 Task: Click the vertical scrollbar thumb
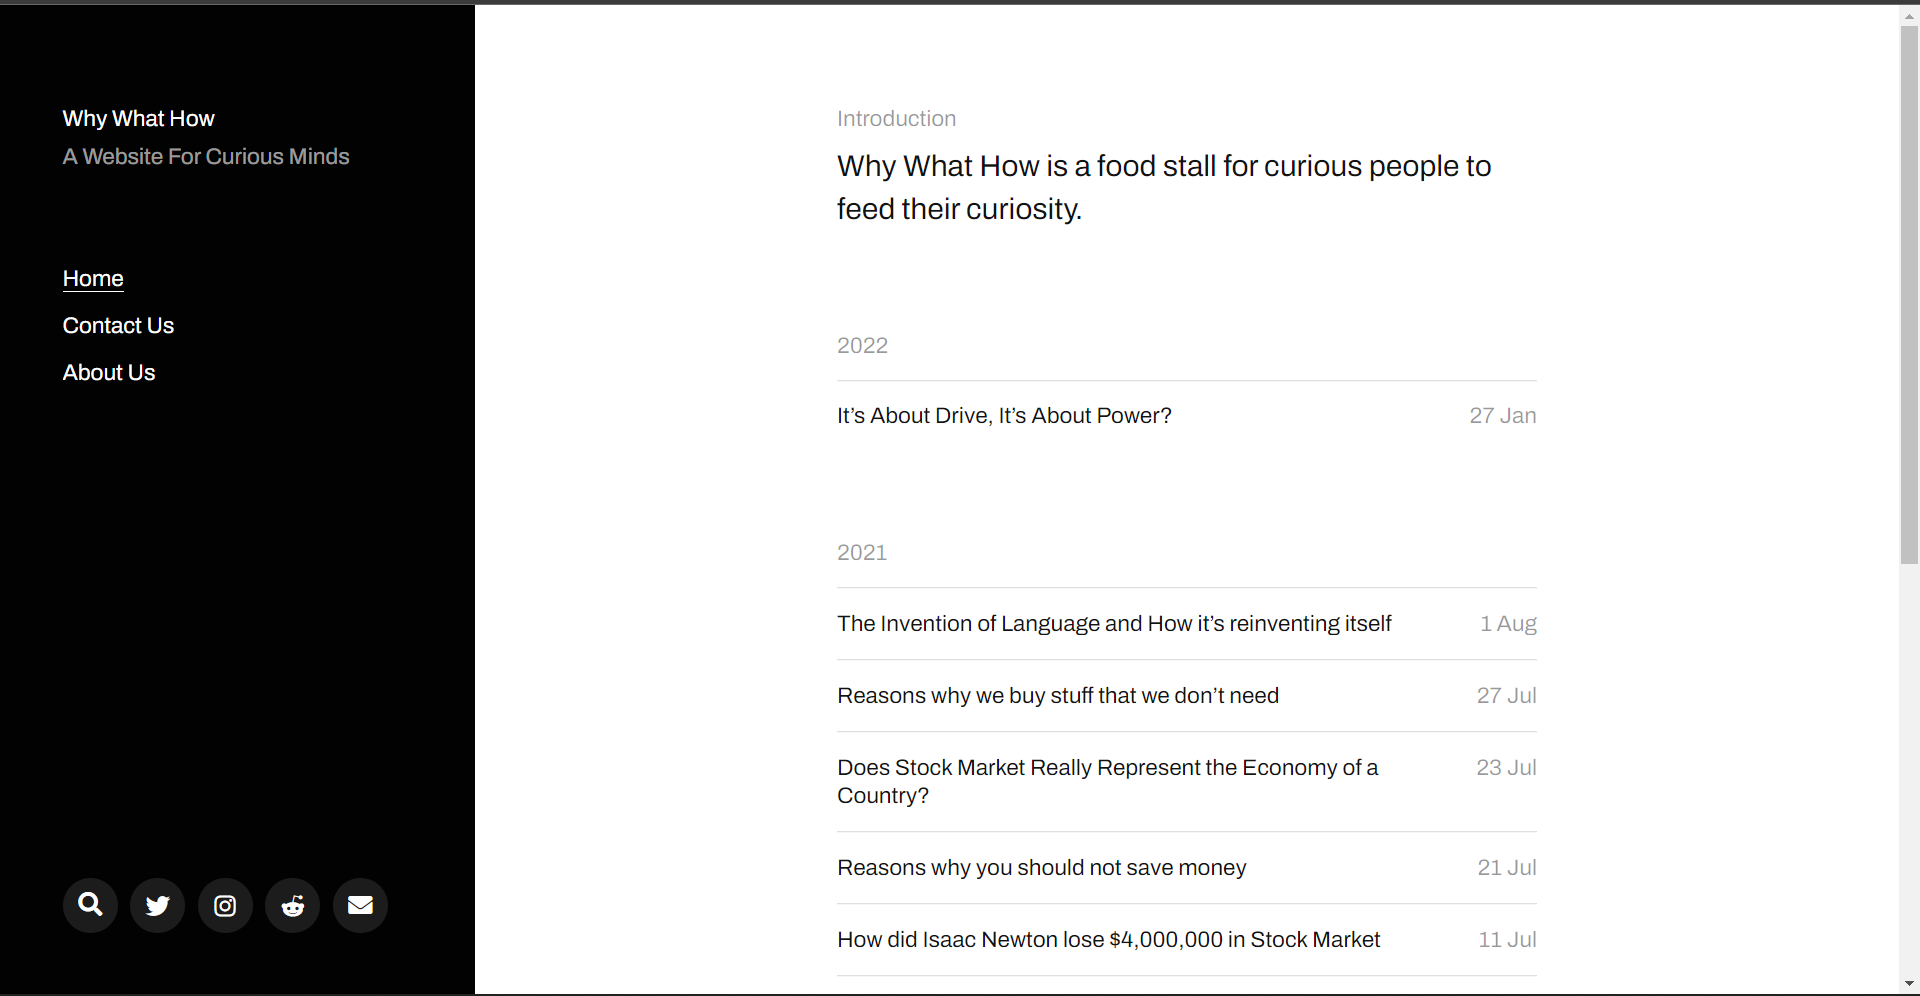[1909, 295]
